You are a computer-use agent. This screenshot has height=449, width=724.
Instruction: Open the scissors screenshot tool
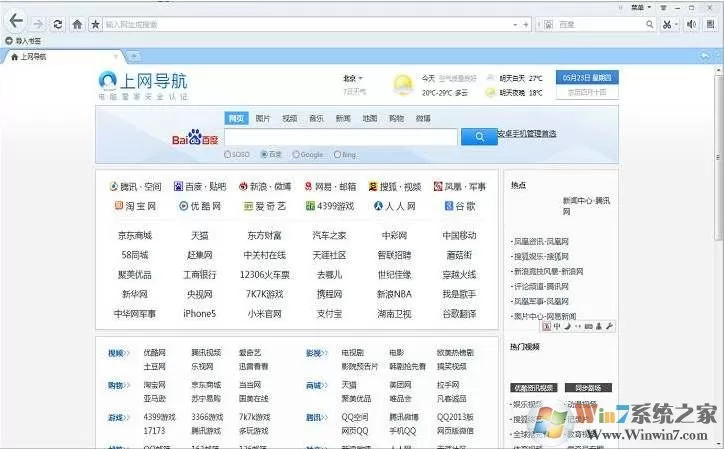click(x=667, y=24)
